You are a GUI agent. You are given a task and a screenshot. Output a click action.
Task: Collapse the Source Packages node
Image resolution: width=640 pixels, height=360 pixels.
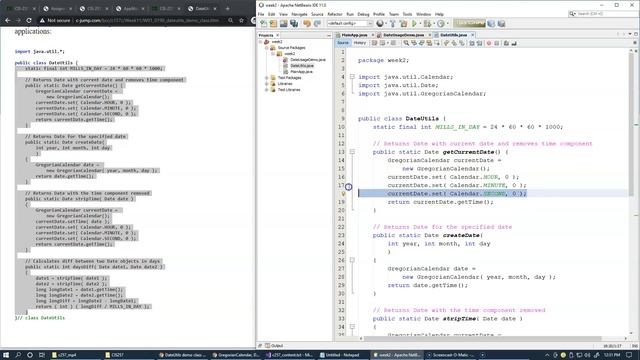click(x=267, y=48)
